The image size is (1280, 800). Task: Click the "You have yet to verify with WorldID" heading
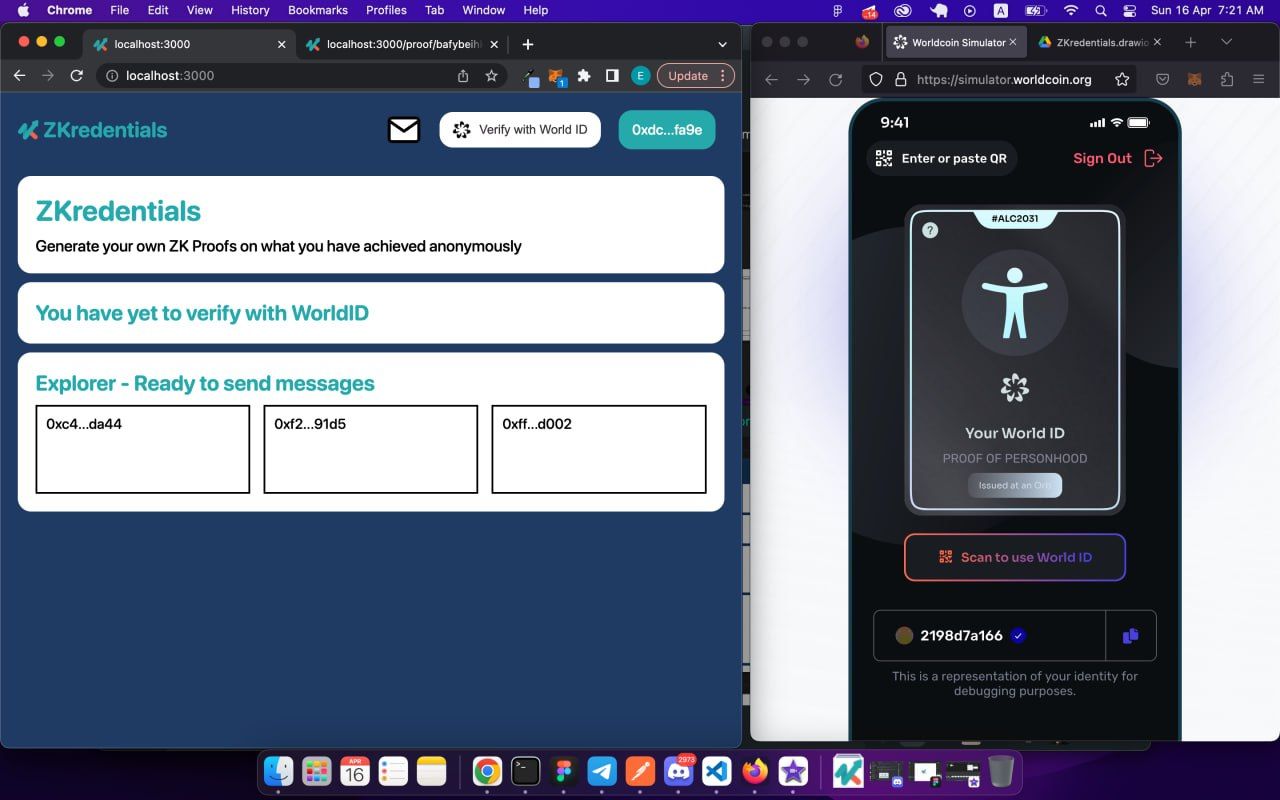point(202,313)
